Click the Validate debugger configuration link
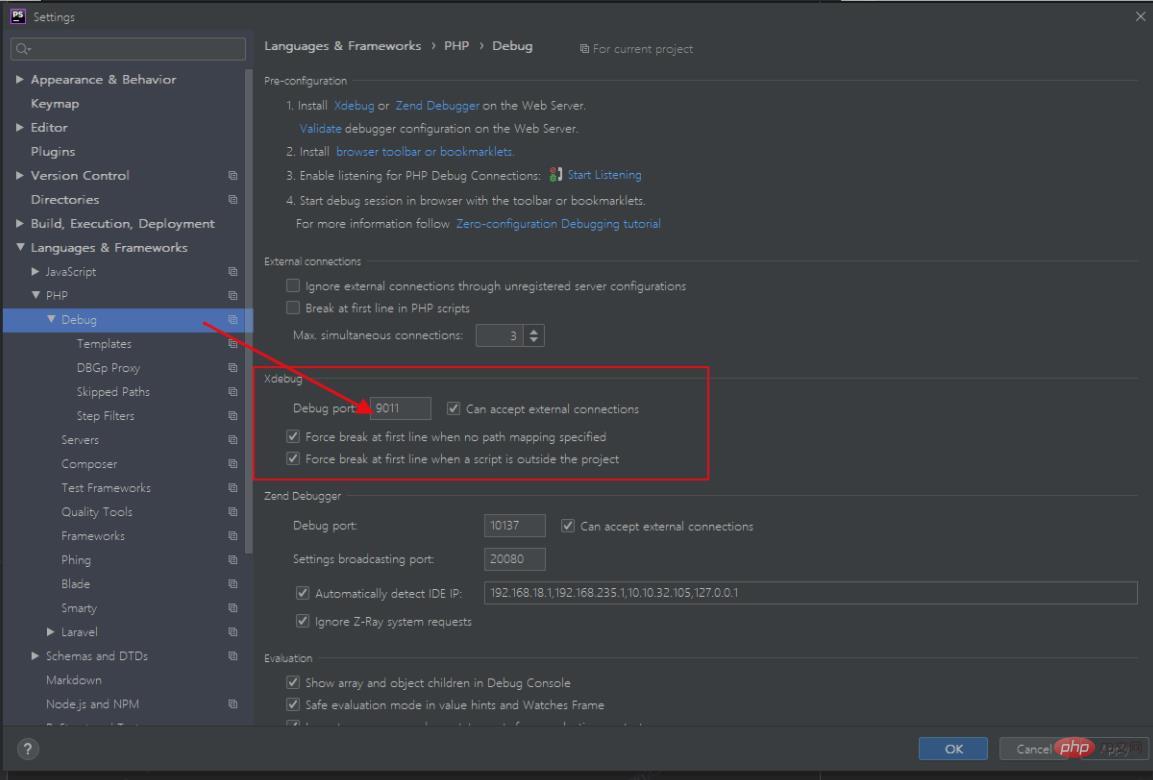 [x=320, y=129]
